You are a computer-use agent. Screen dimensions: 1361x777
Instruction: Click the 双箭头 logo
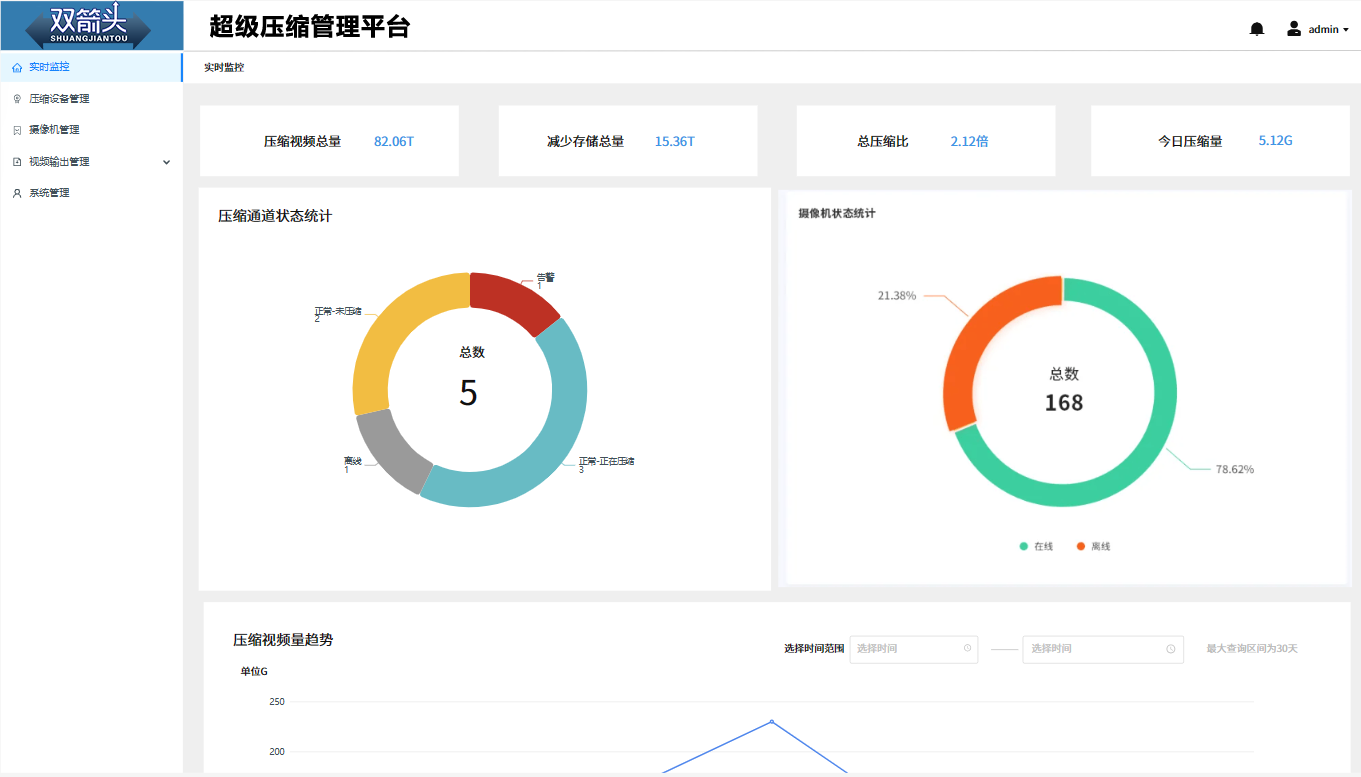point(91,25)
